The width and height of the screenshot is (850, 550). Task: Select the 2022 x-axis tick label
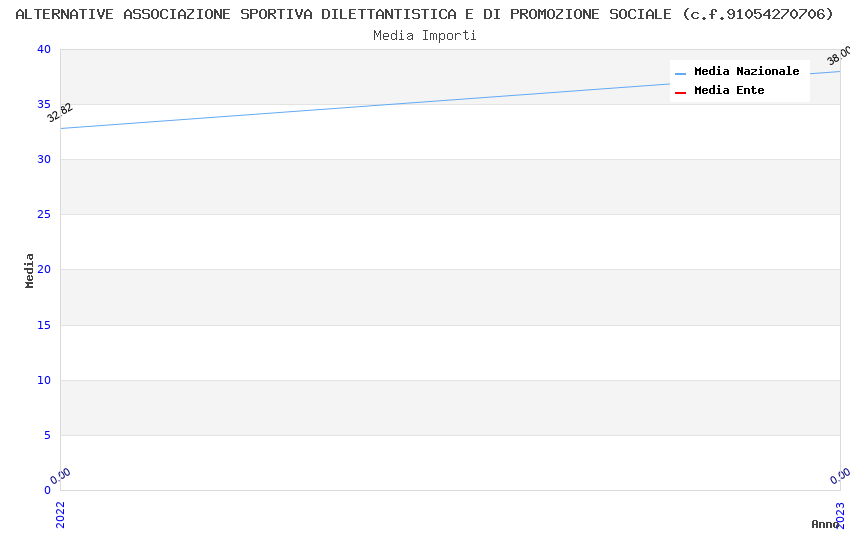coord(60,514)
